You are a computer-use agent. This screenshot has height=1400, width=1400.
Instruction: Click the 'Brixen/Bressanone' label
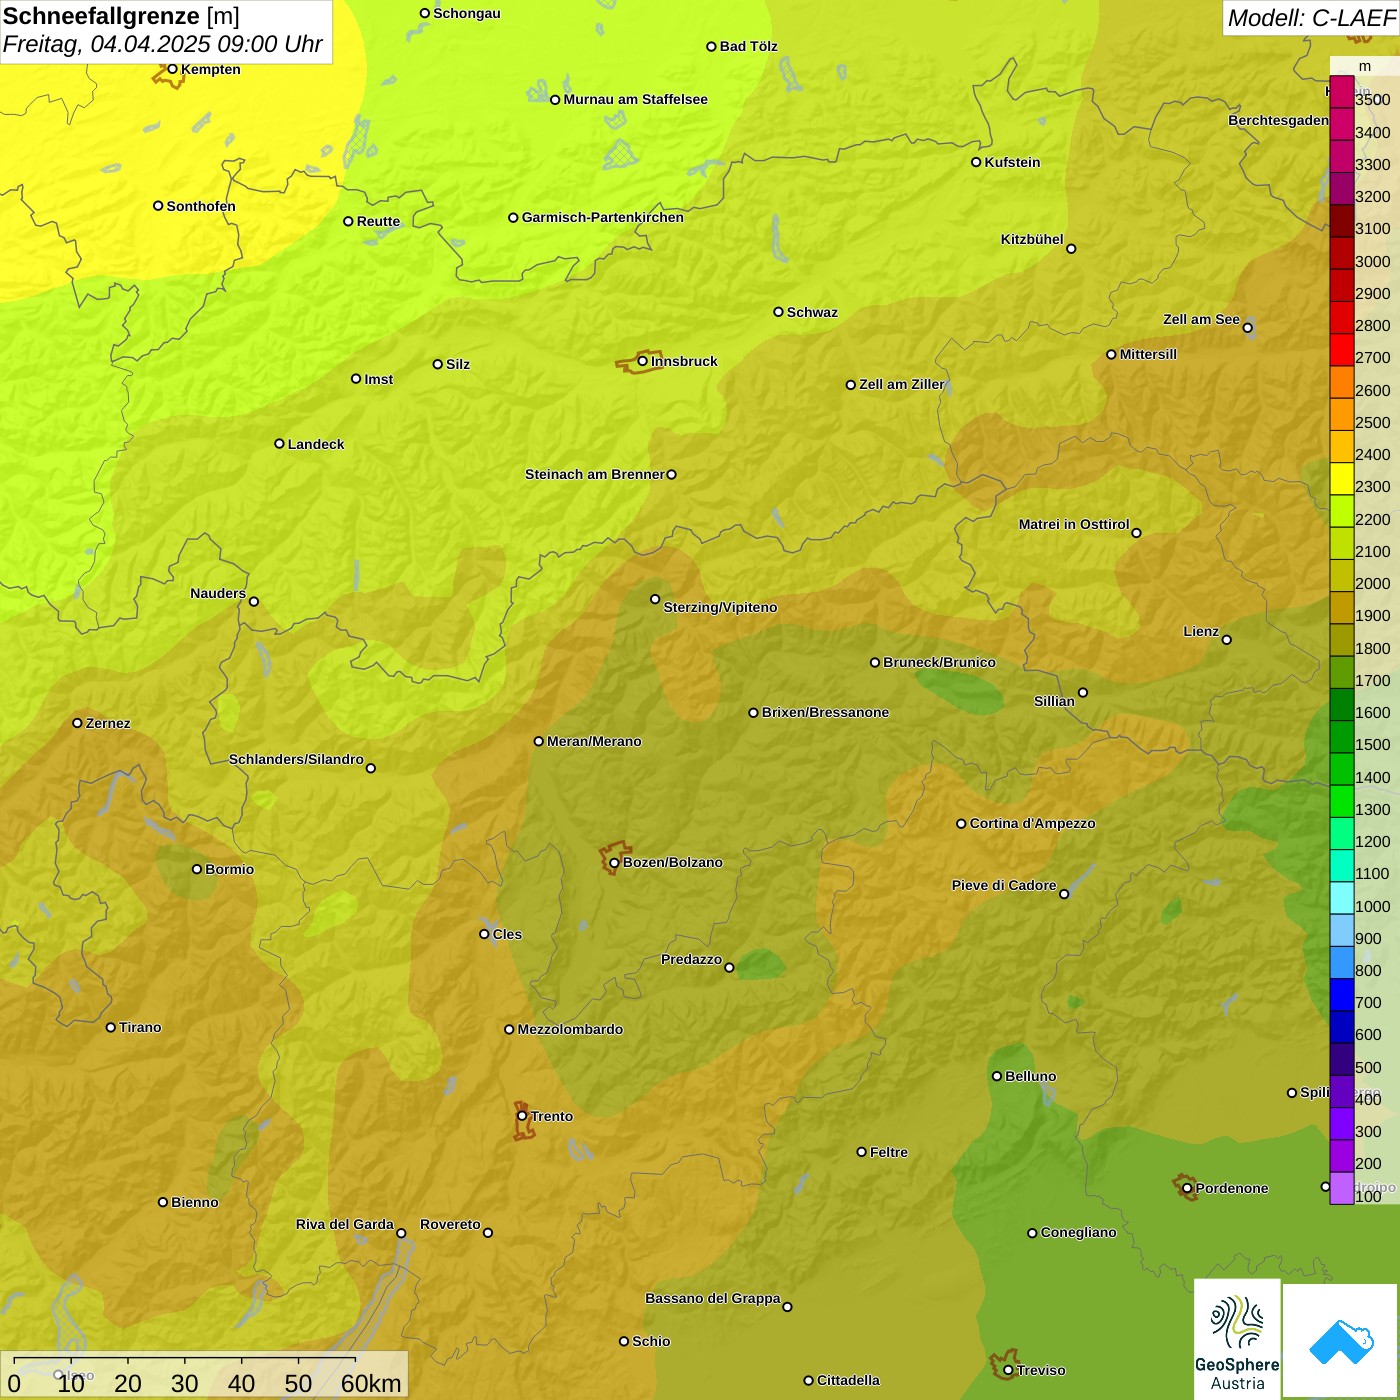(825, 712)
